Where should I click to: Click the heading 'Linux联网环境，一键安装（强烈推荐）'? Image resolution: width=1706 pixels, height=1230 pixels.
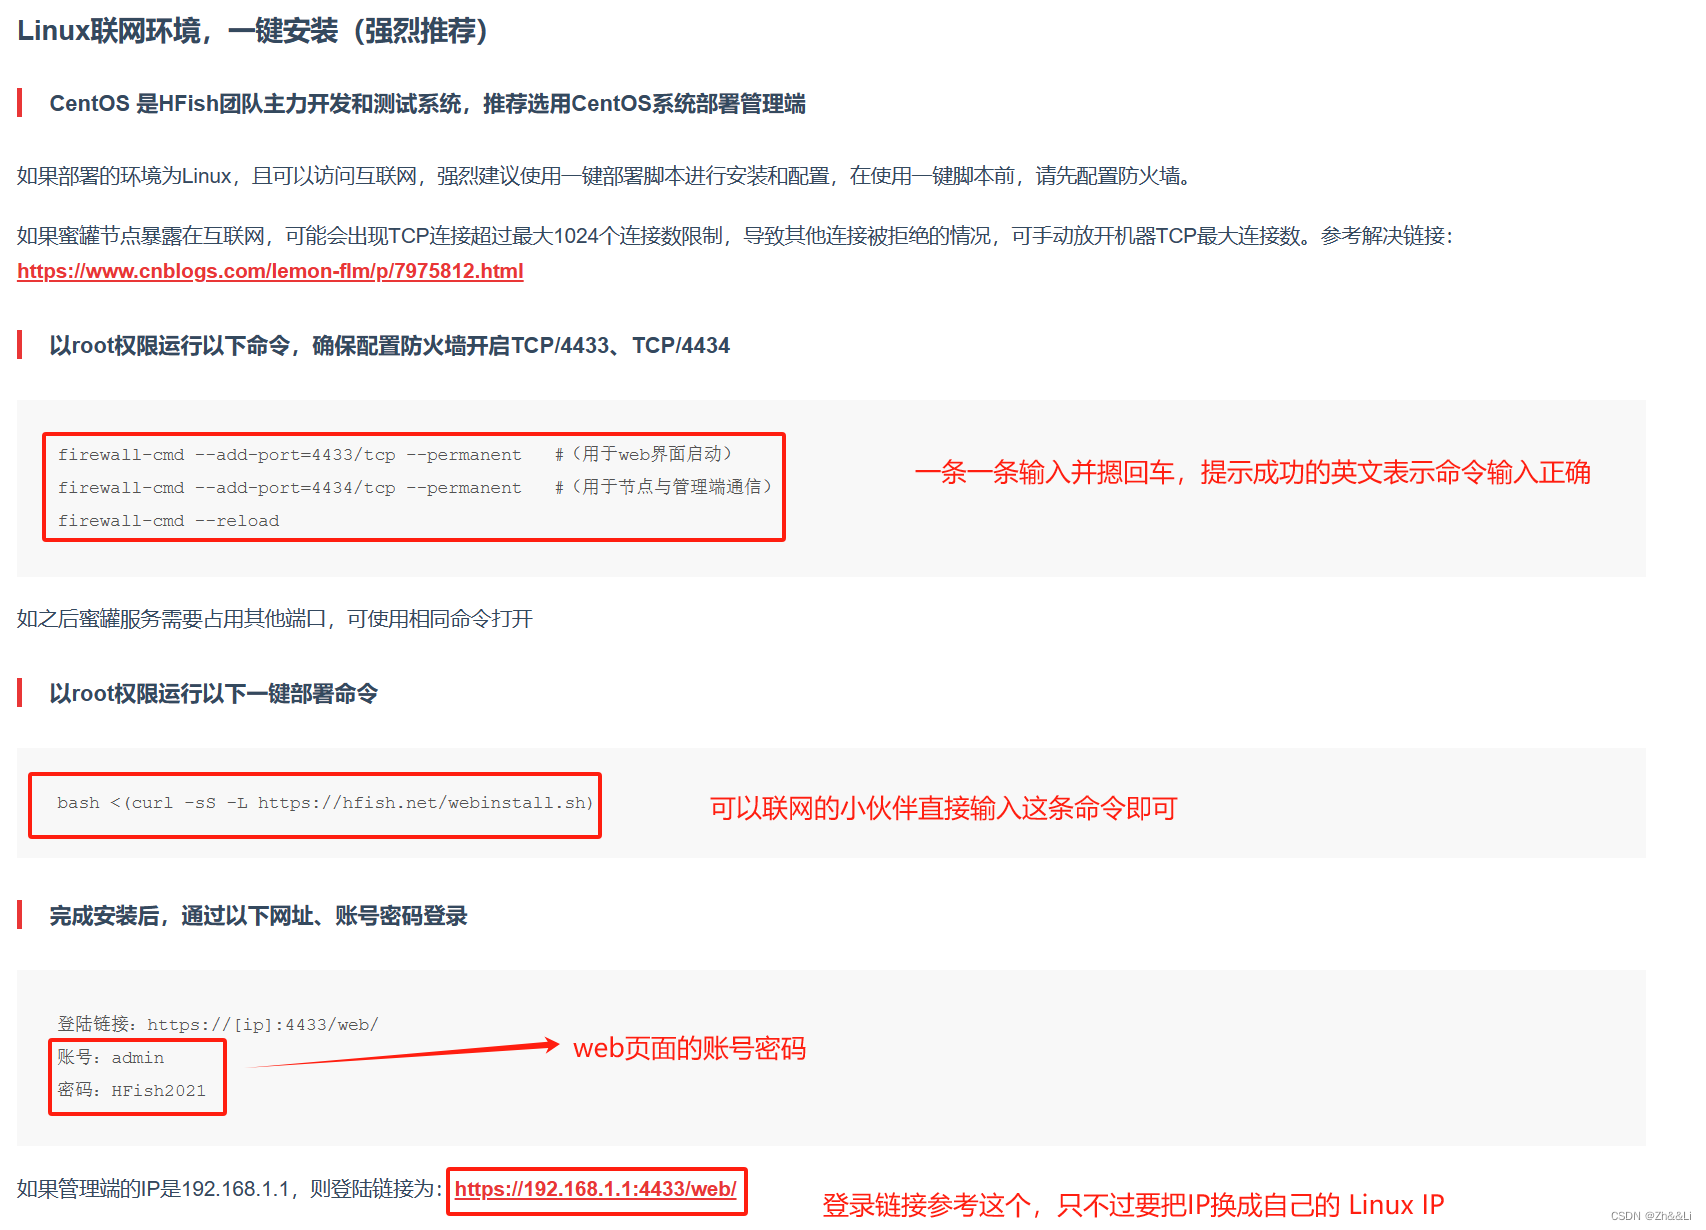point(253,31)
